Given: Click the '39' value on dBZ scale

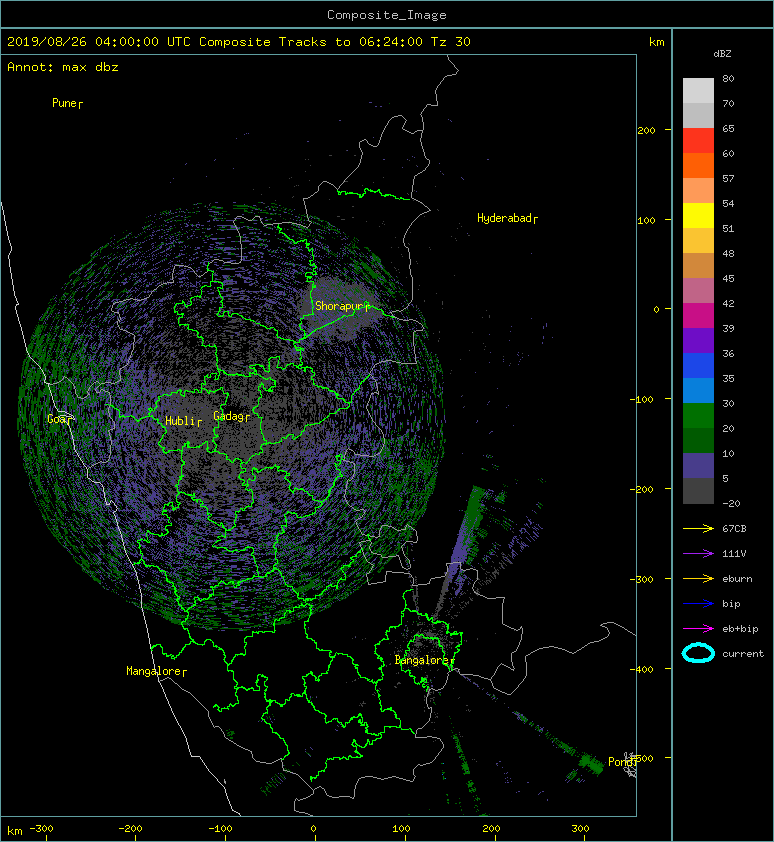Looking at the screenshot, I should pos(728,328).
